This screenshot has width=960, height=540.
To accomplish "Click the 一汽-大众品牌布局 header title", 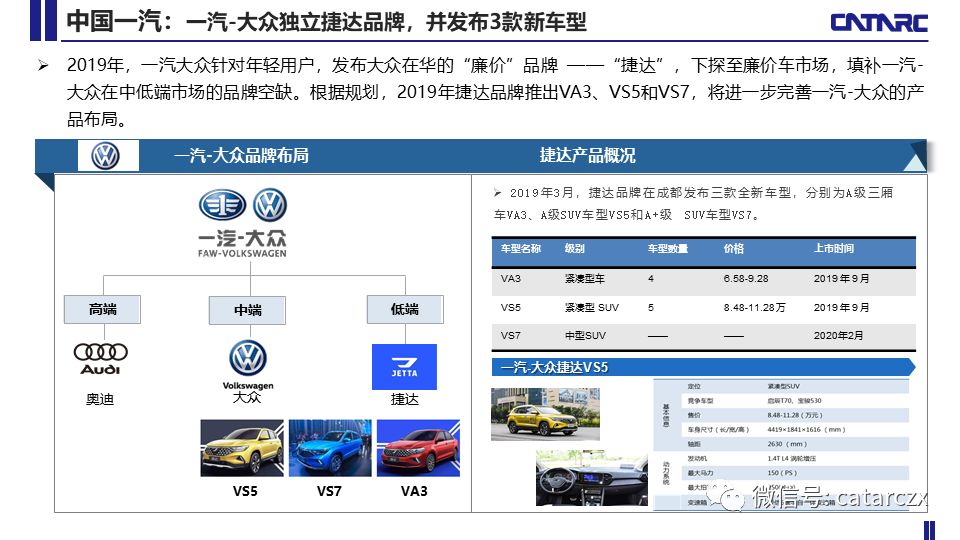I will click(x=241, y=156).
